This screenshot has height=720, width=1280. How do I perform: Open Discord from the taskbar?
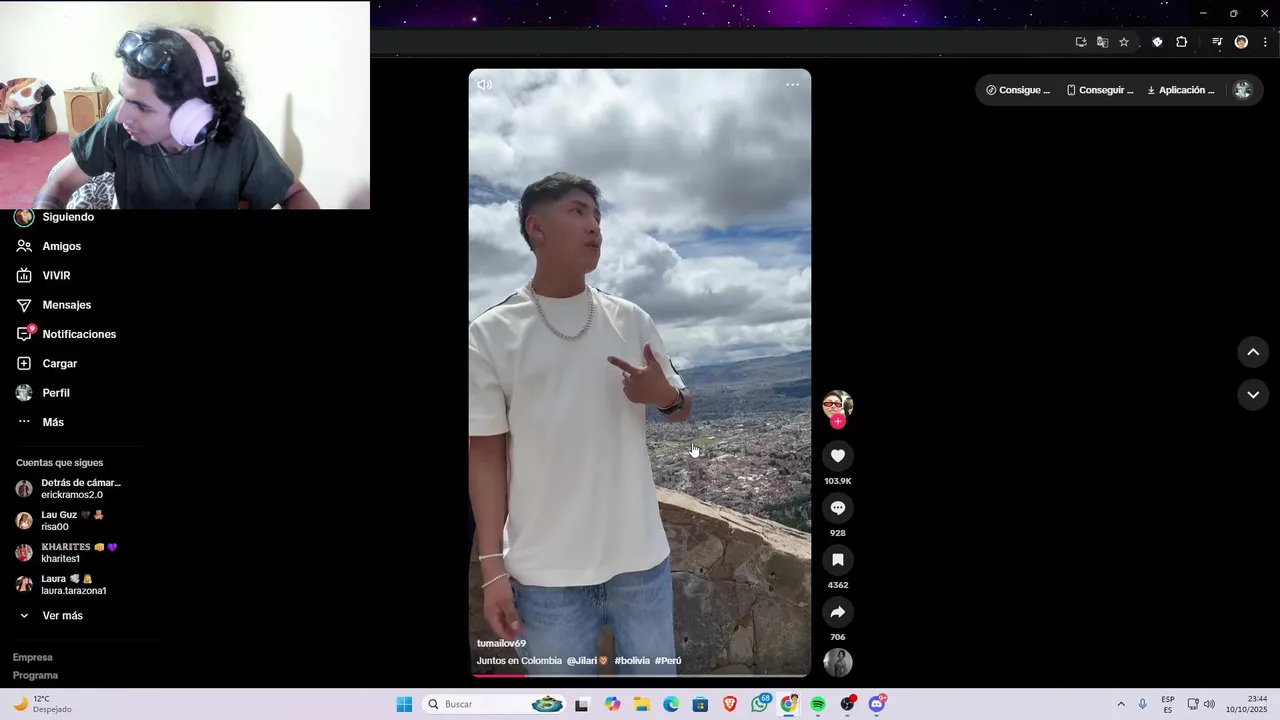[x=877, y=704]
